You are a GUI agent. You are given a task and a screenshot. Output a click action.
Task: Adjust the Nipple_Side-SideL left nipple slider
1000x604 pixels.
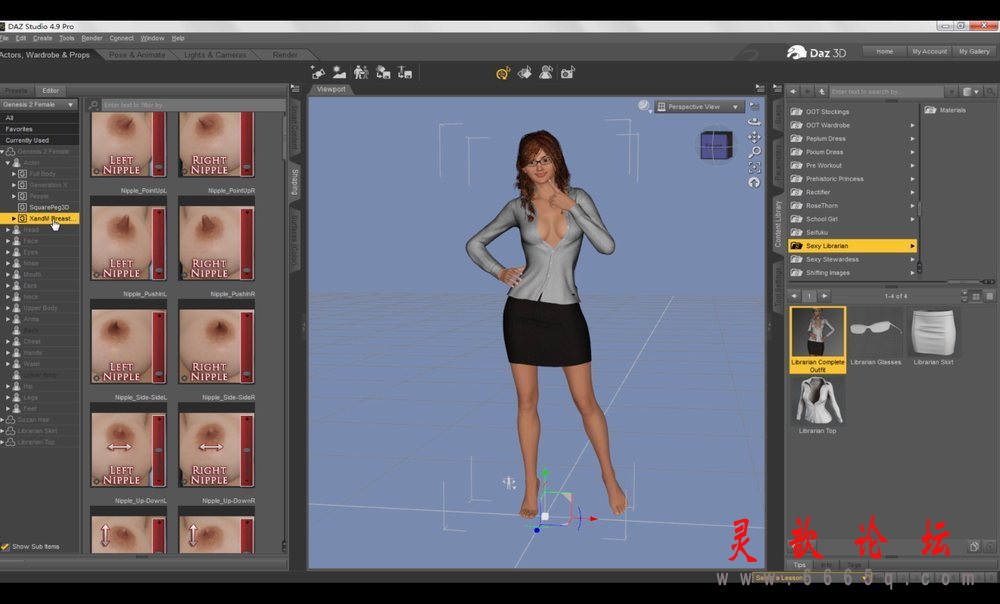click(158, 449)
